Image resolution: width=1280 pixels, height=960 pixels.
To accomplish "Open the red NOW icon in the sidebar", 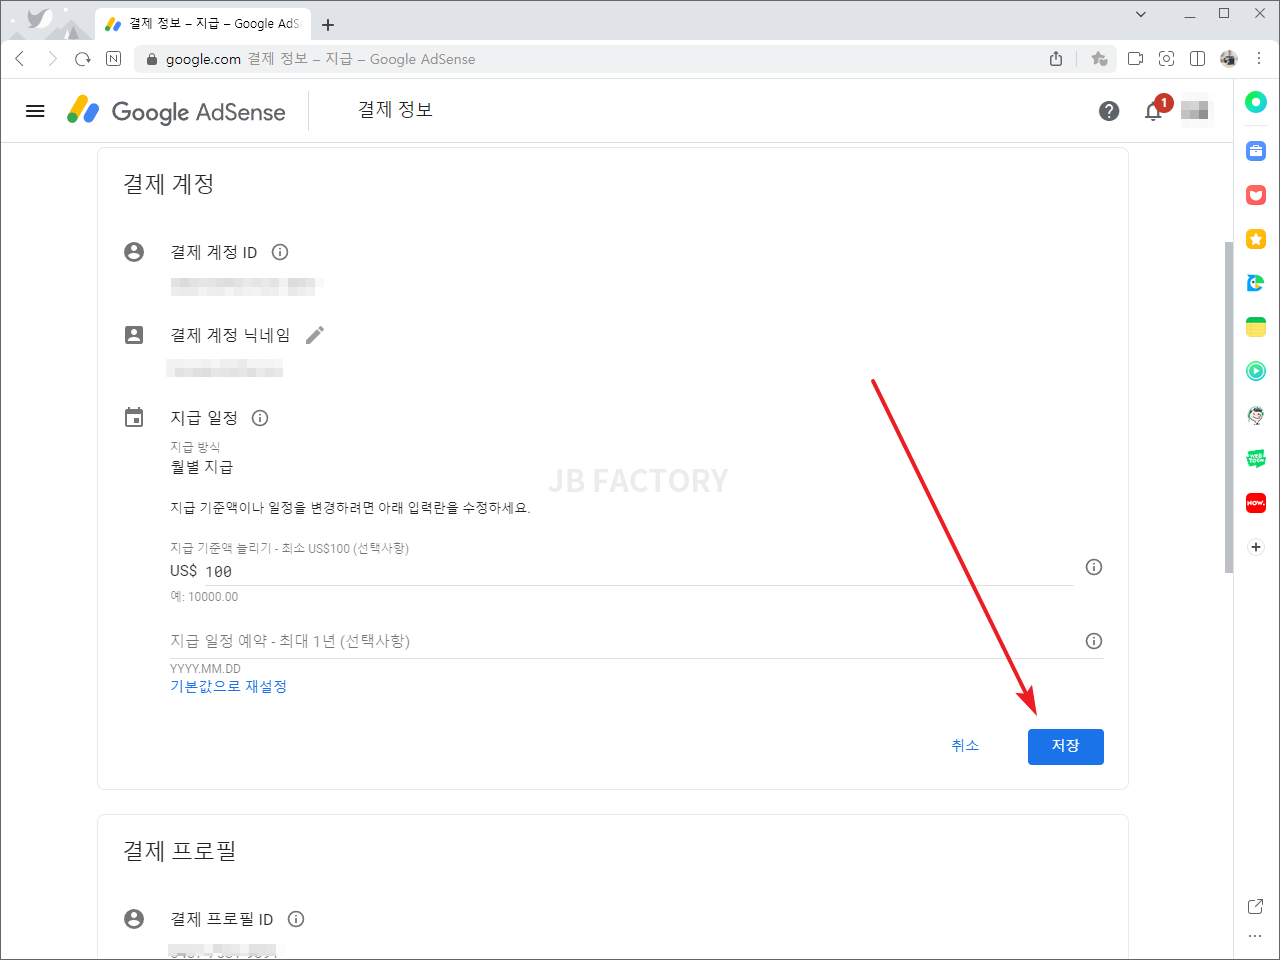I will click(x=1256, y=503).
